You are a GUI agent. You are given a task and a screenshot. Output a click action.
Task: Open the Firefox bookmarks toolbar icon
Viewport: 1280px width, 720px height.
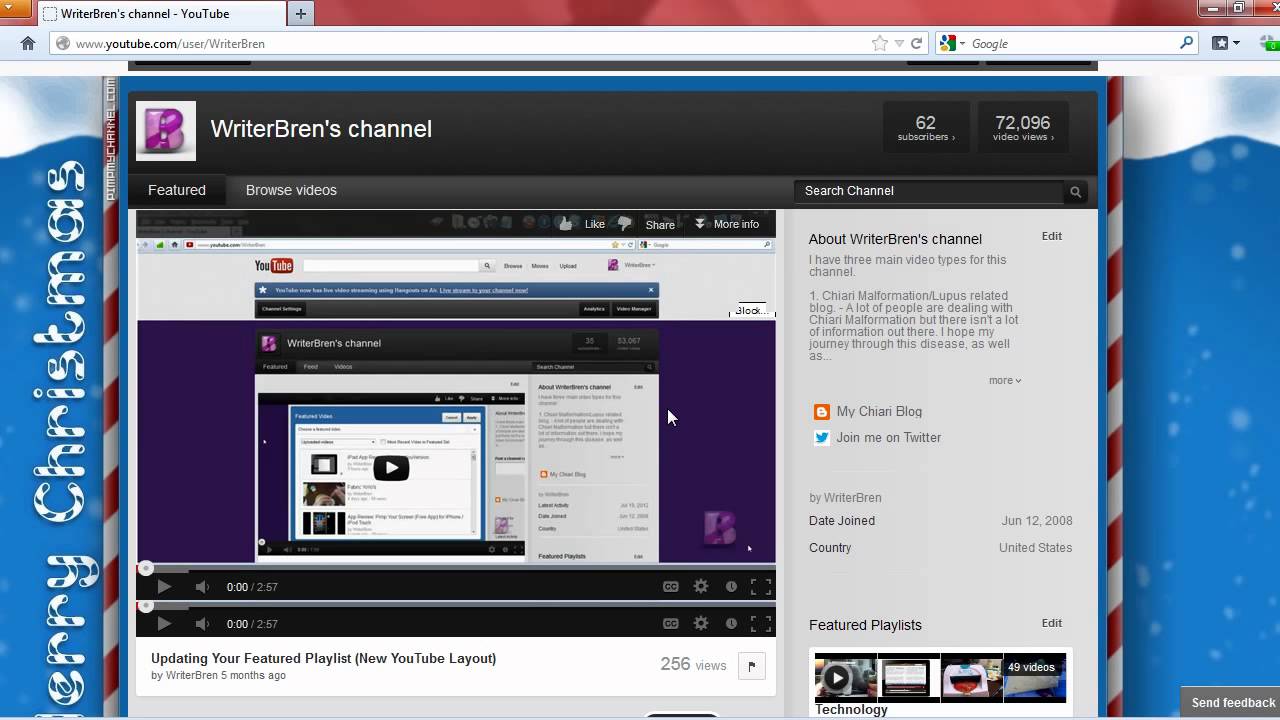1220,43
